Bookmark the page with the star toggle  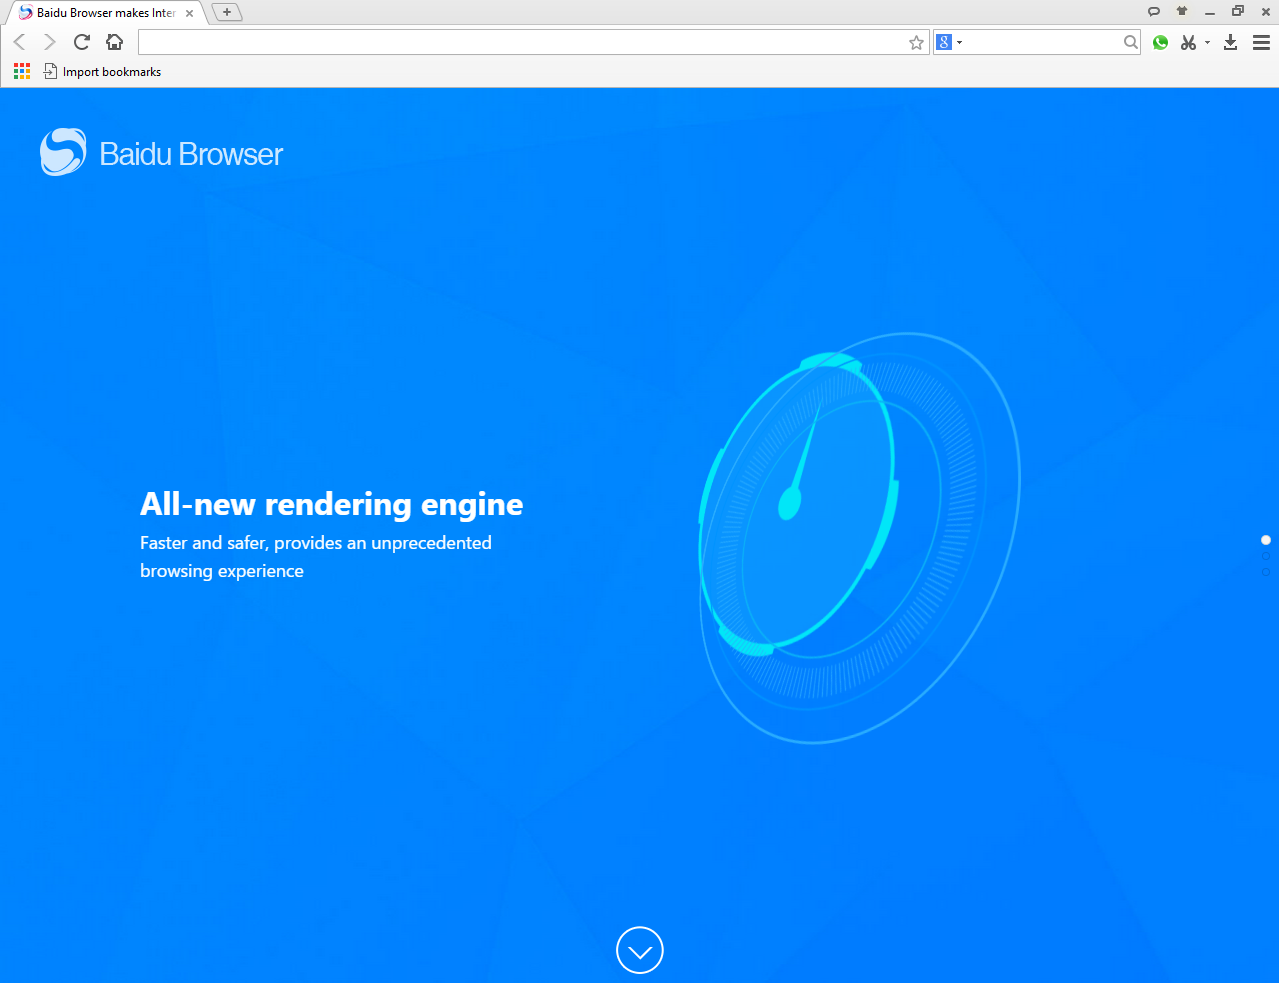(915, 42)
